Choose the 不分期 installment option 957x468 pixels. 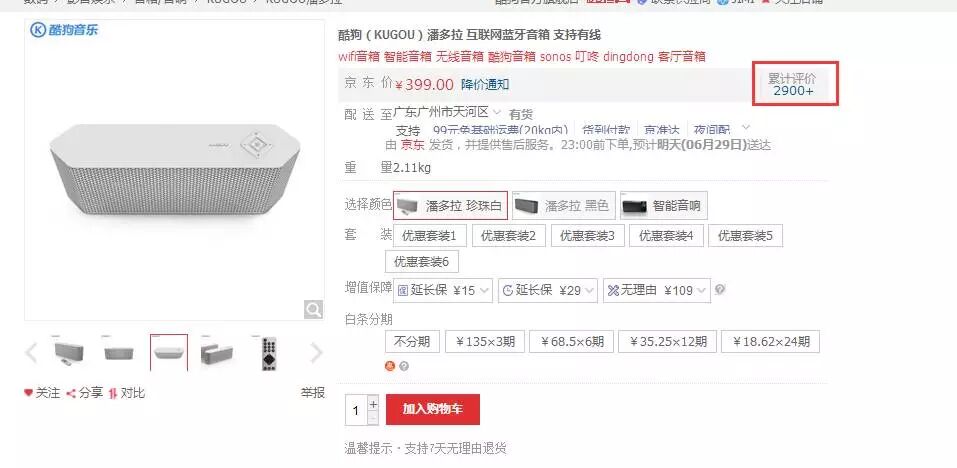point(412,342)
